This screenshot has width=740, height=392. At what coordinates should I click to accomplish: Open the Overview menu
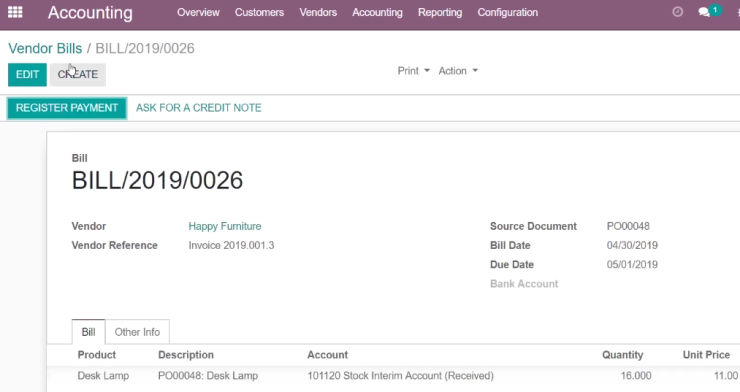coord(198,12)
